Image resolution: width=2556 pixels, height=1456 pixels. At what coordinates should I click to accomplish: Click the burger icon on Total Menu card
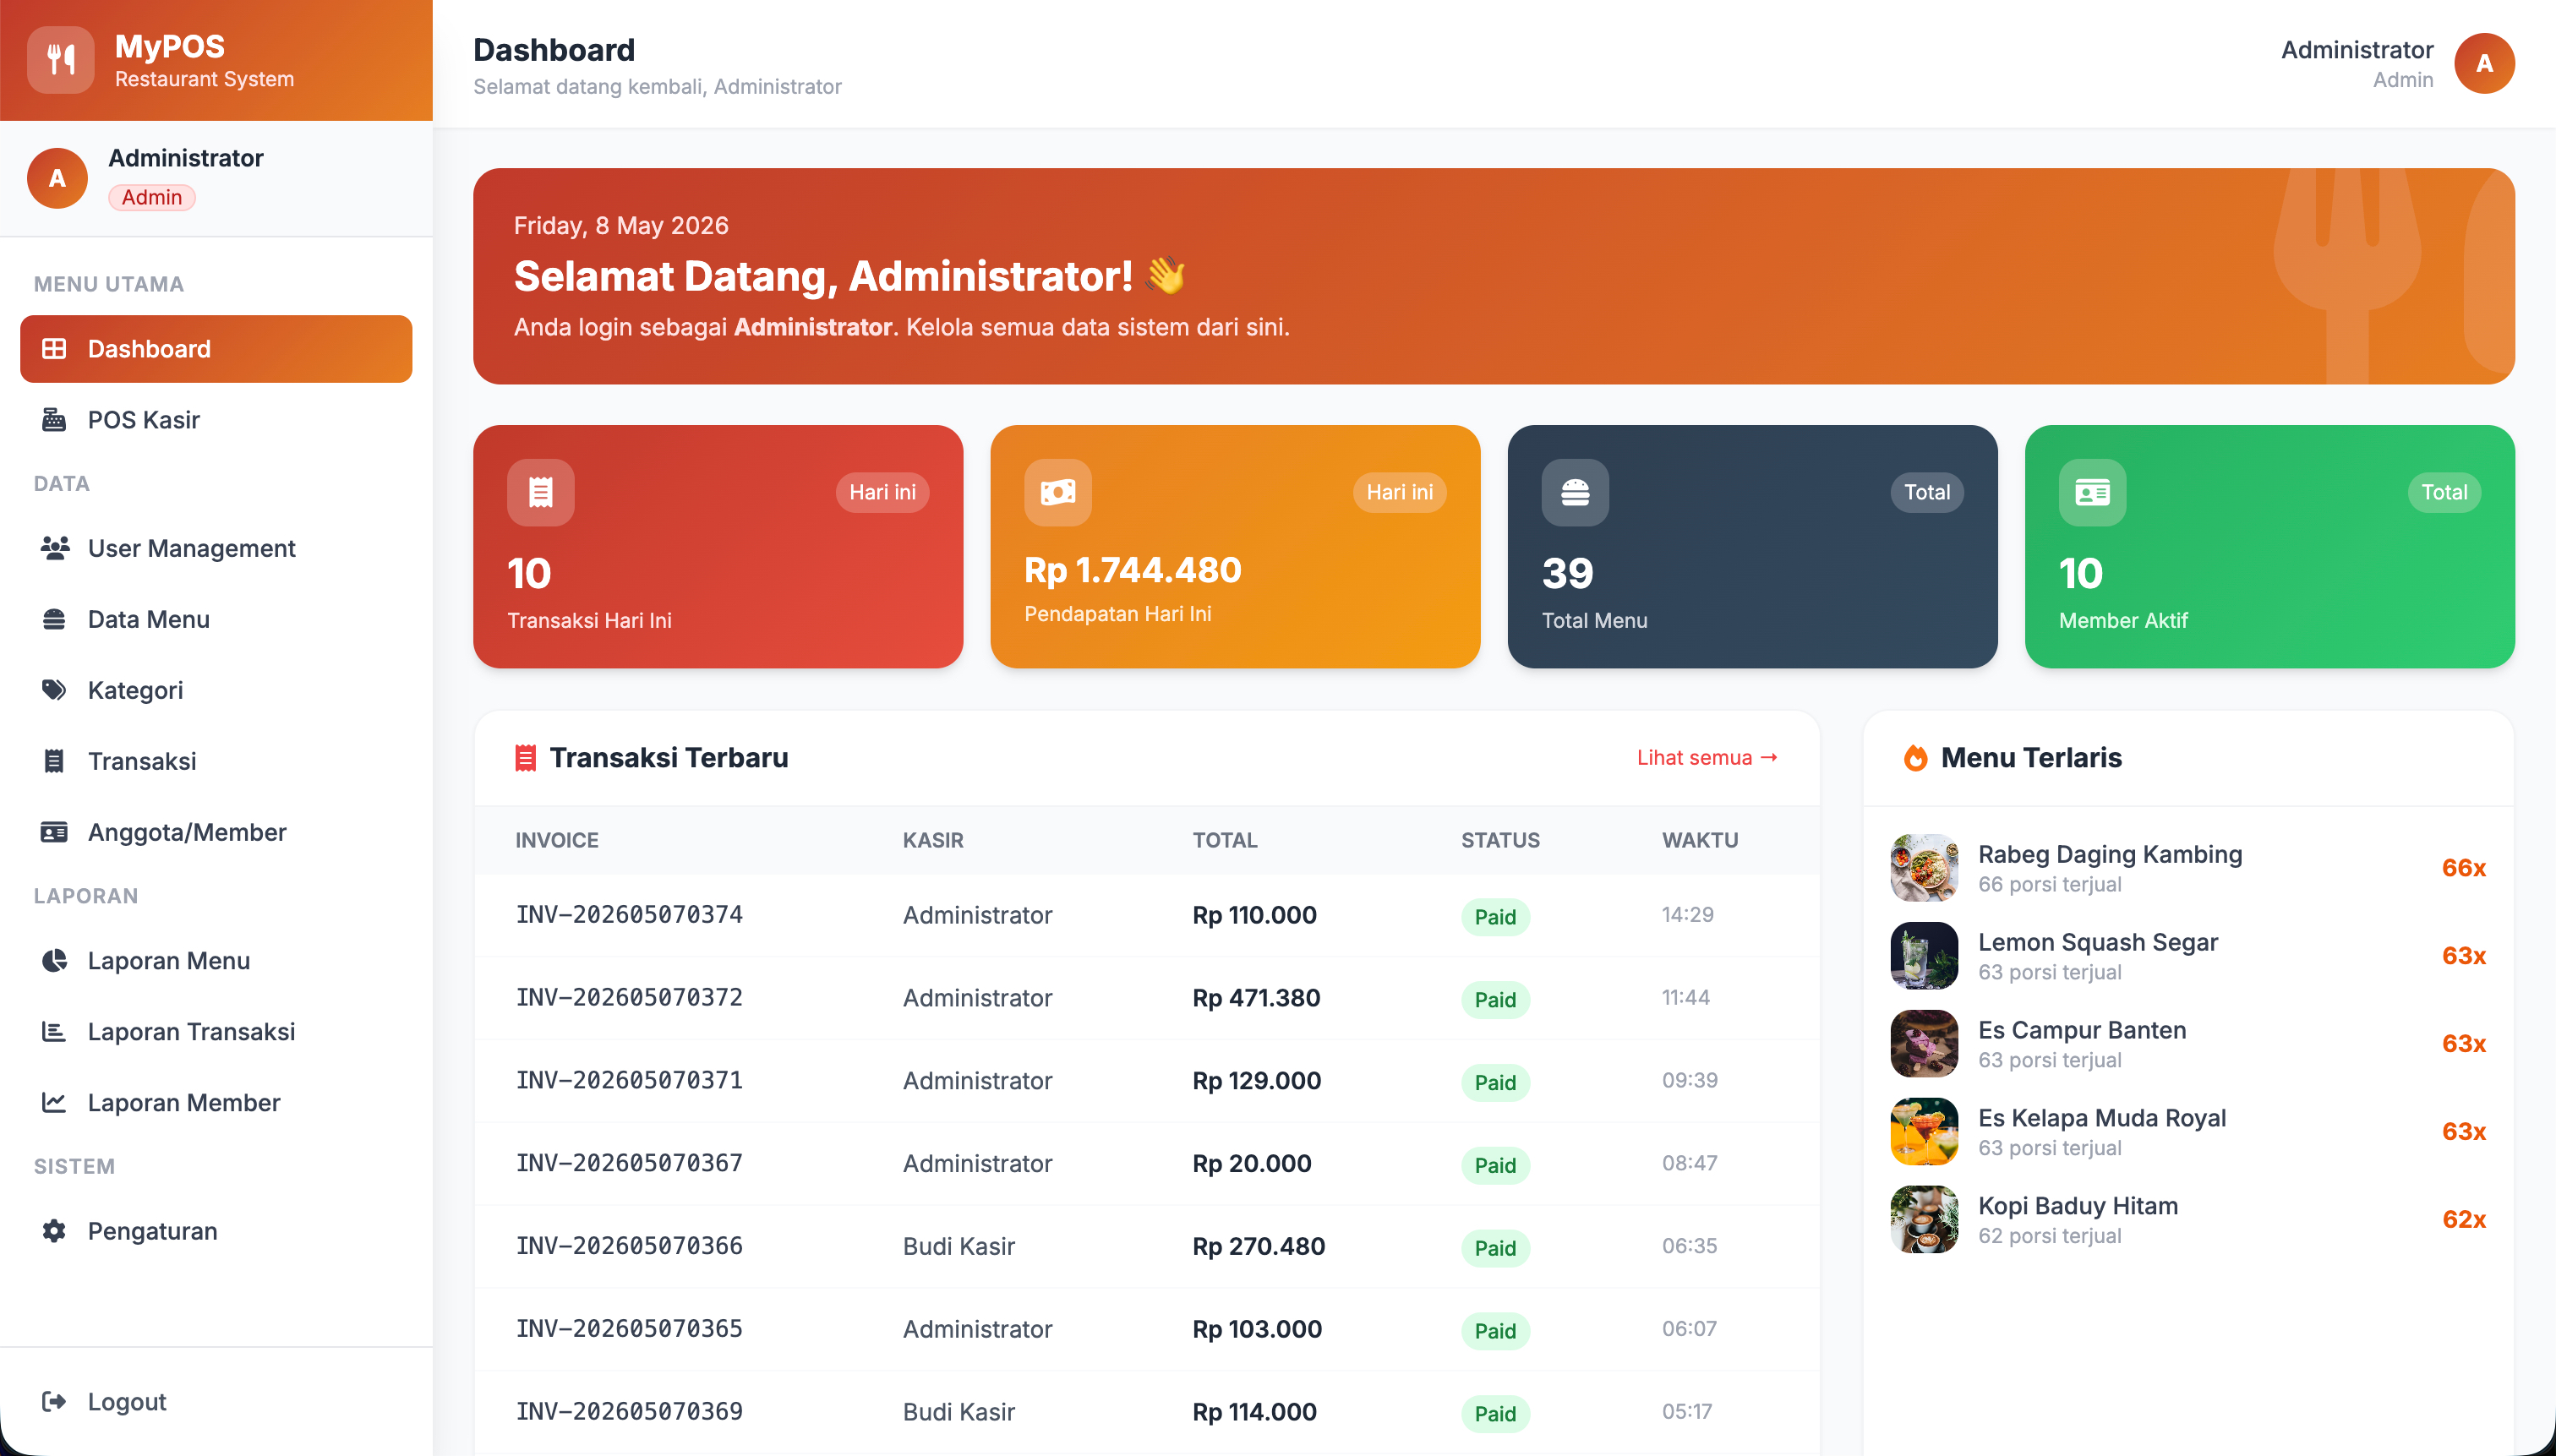pos(1575,492)
